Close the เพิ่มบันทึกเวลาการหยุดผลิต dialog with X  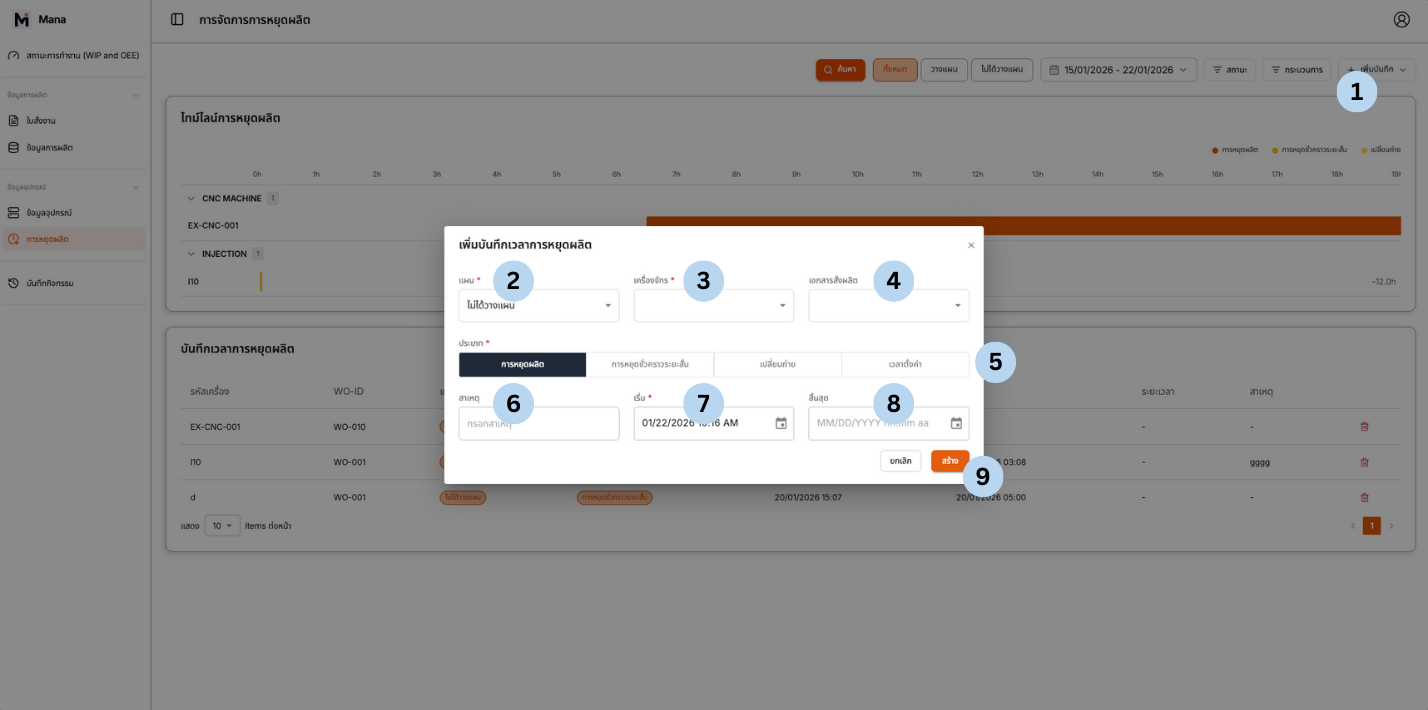coord(970,245)
